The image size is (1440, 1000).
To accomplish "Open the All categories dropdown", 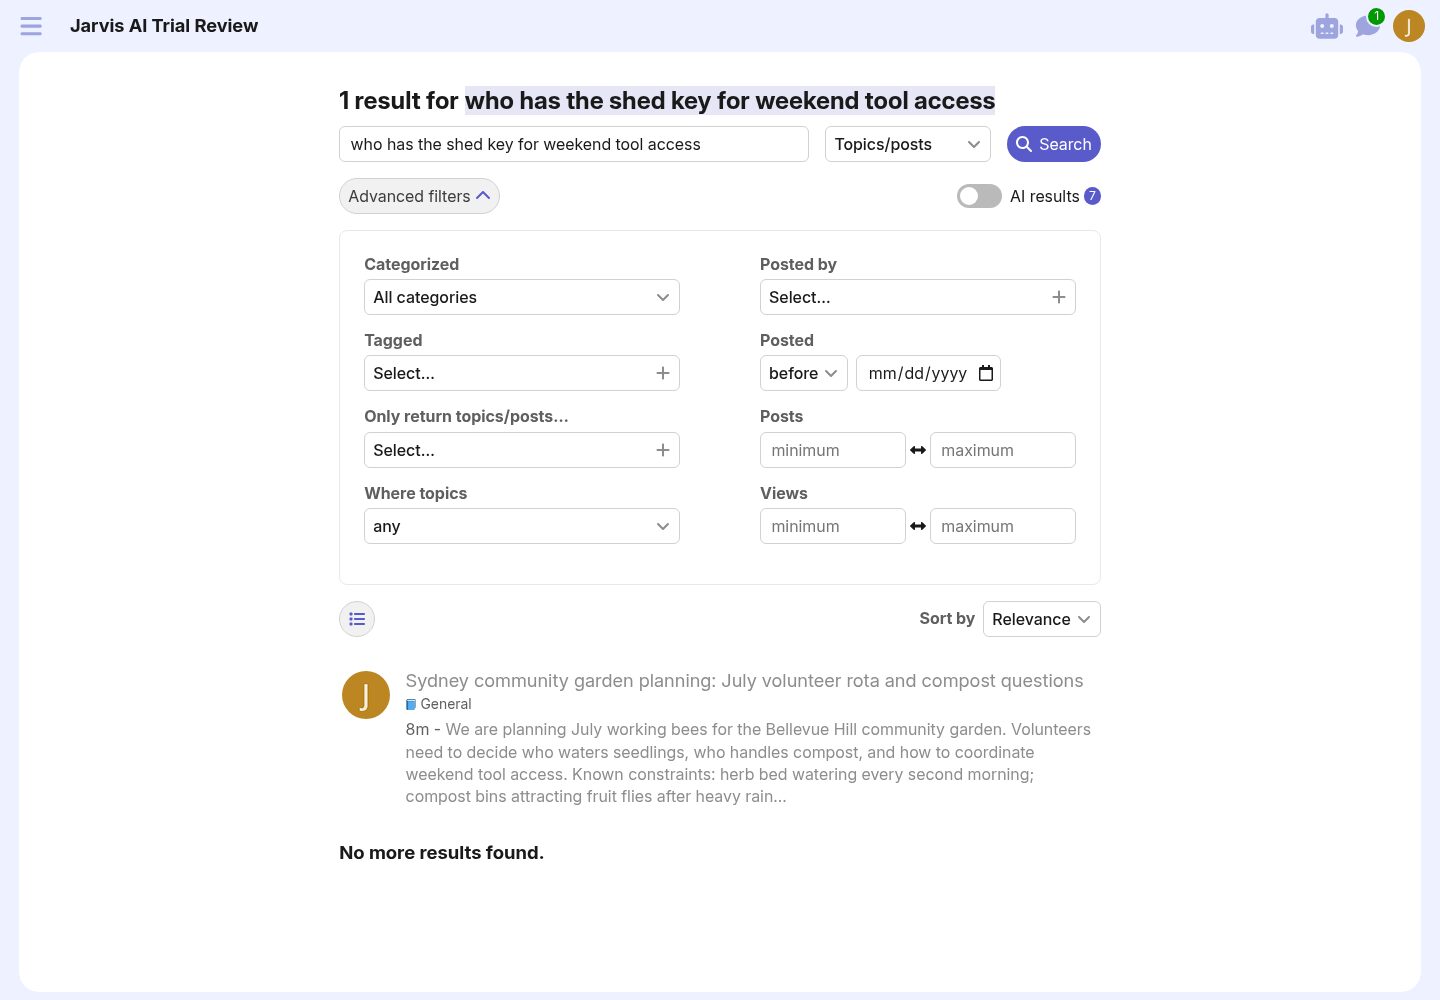I will (522, 297).
